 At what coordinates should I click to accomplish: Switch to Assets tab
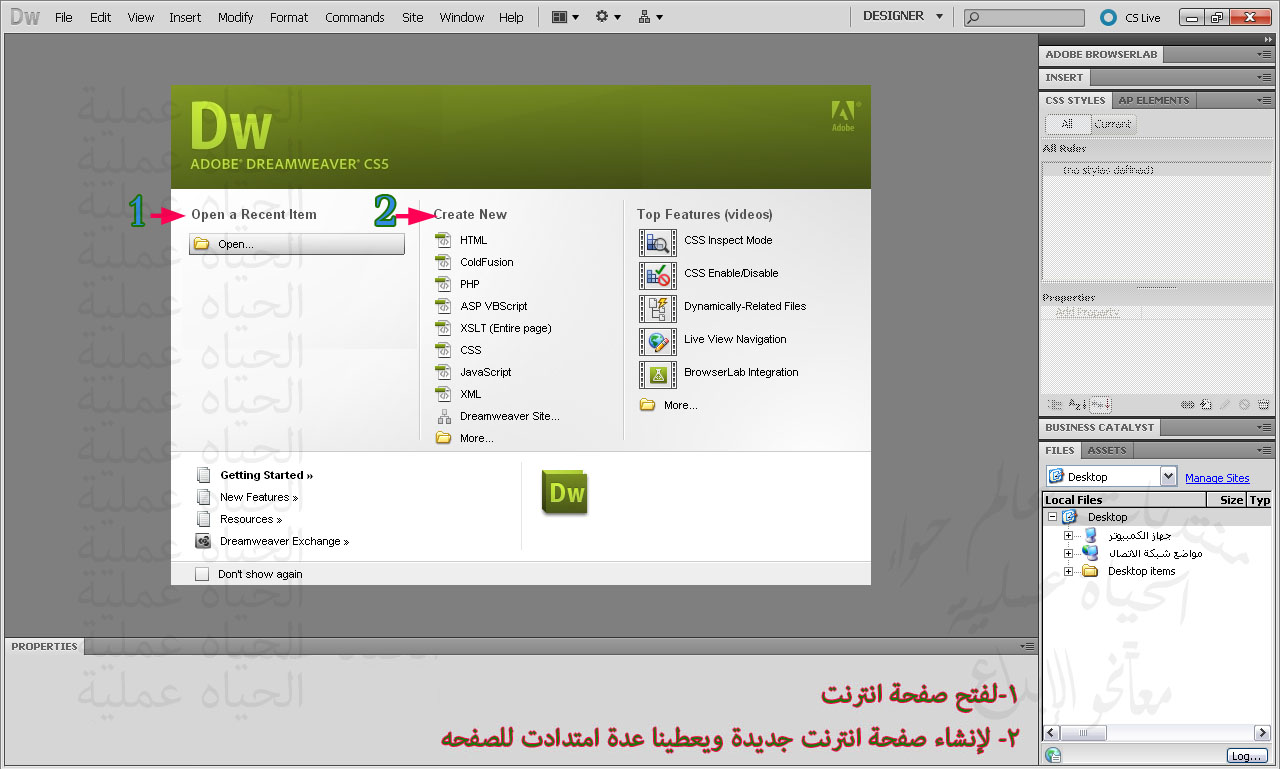pyautogui.click(x=1107, y=450)
